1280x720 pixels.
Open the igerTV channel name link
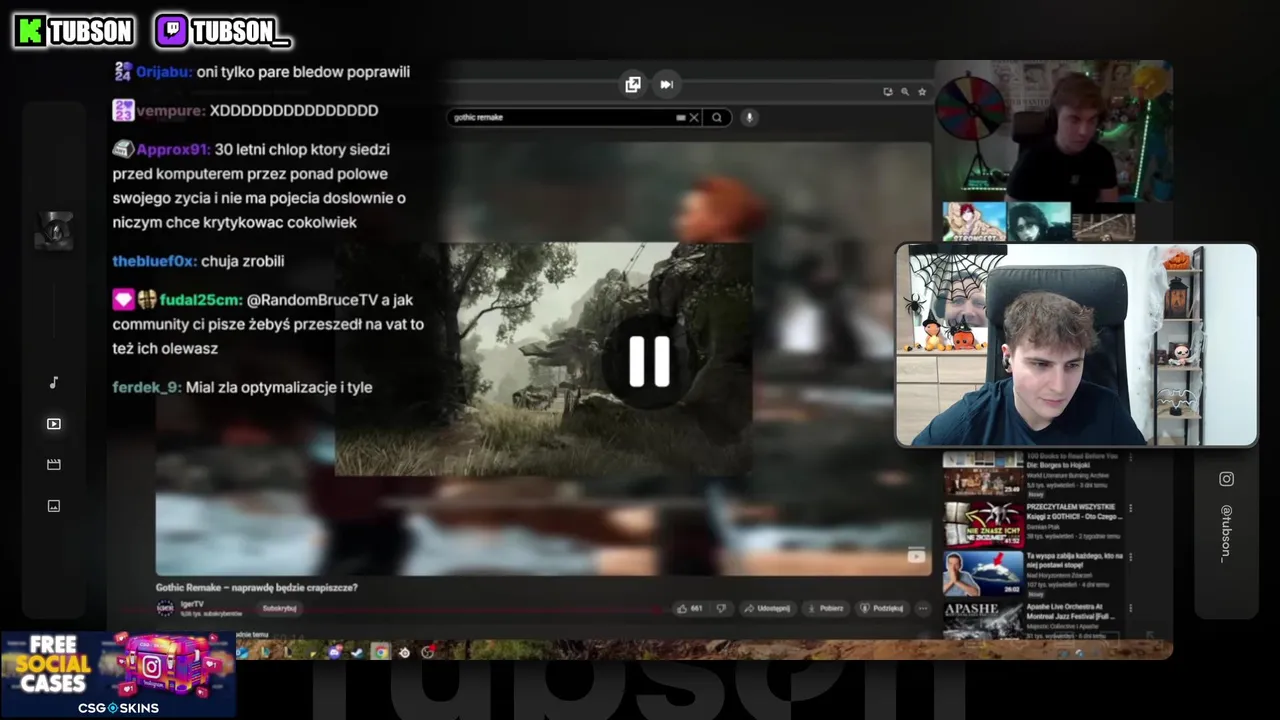(x=192, y=604)
